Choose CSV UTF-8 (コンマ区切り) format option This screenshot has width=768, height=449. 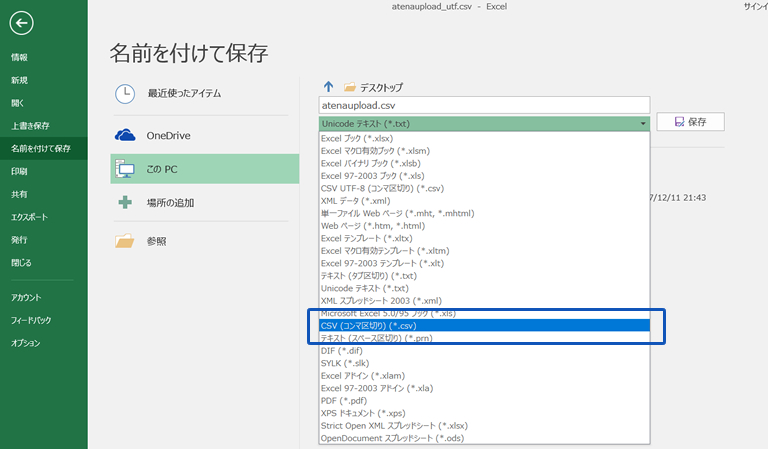[381, 186]
